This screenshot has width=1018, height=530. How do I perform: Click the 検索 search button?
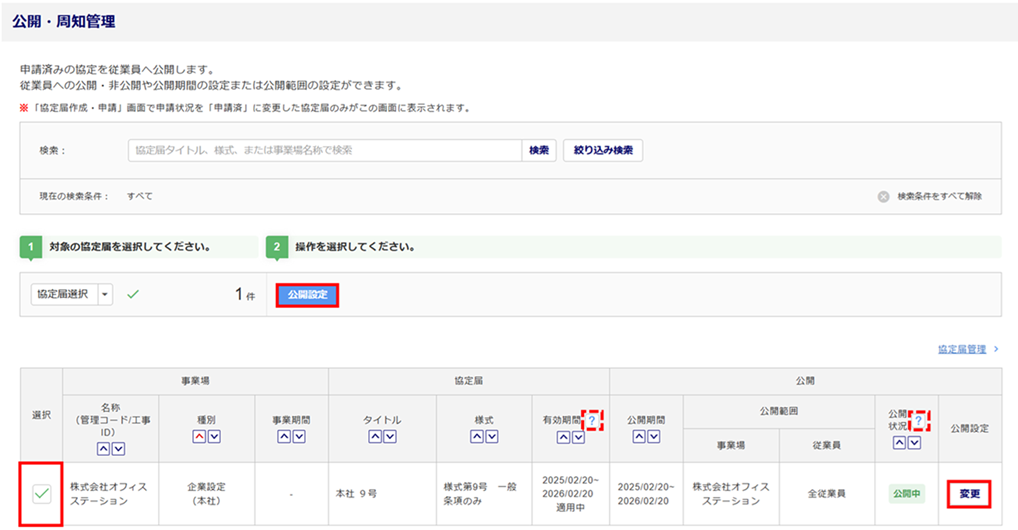click(x=538, y=150)
